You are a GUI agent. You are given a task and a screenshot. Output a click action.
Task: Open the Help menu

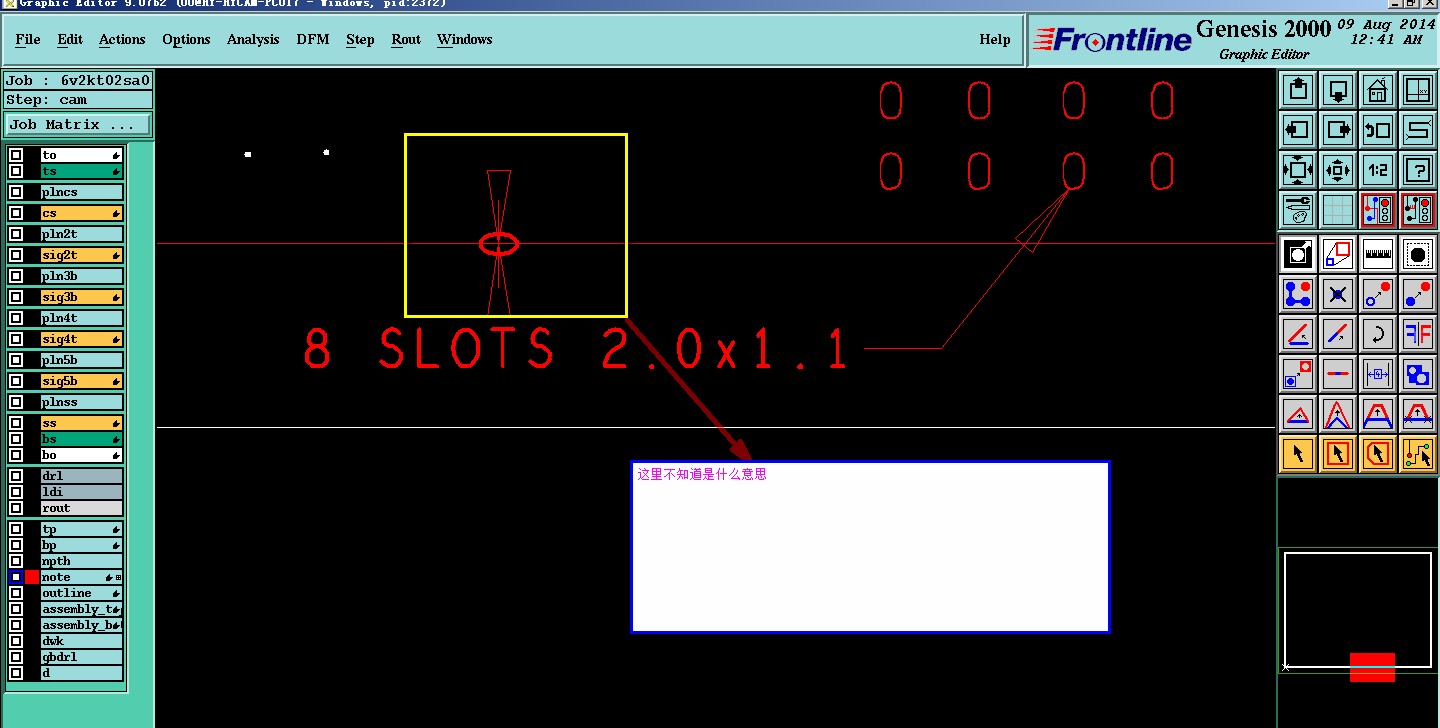click(x=995, y=39)
